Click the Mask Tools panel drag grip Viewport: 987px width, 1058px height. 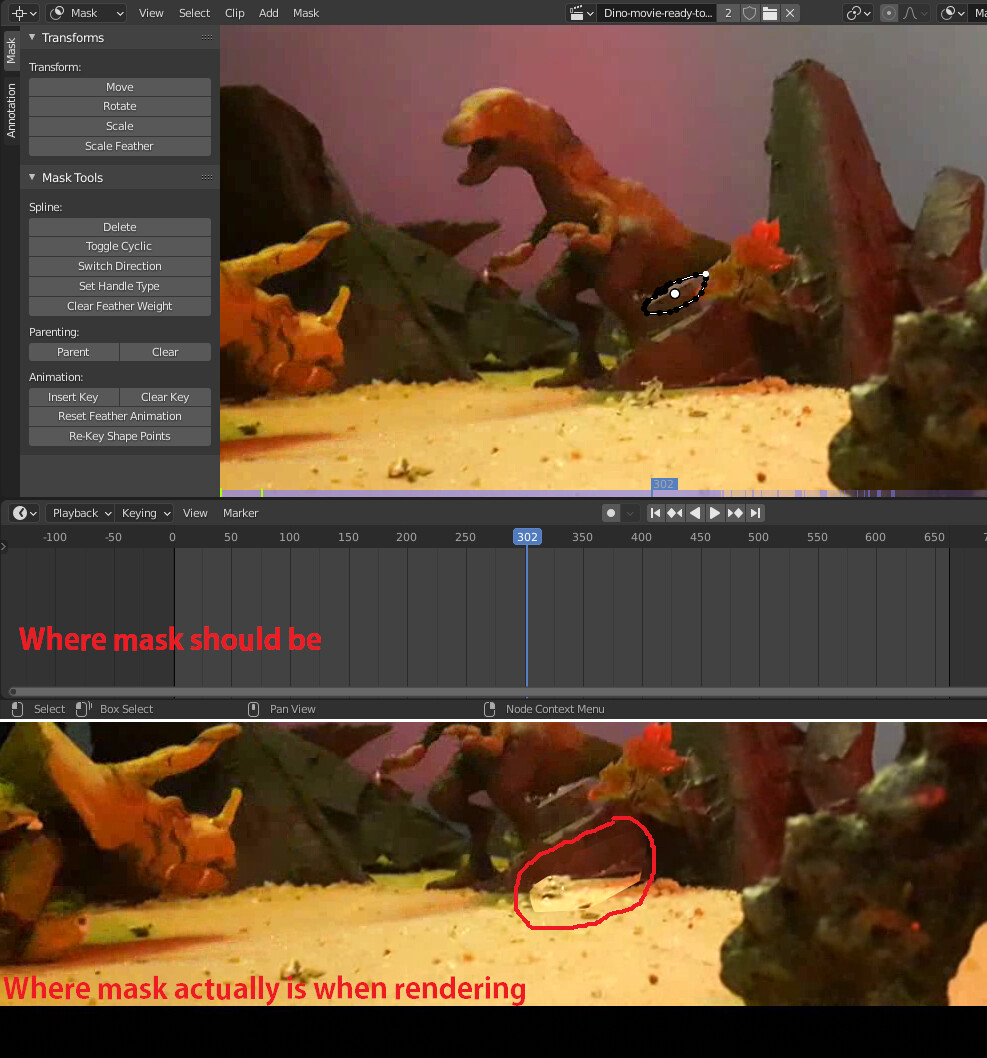[206, 177]
